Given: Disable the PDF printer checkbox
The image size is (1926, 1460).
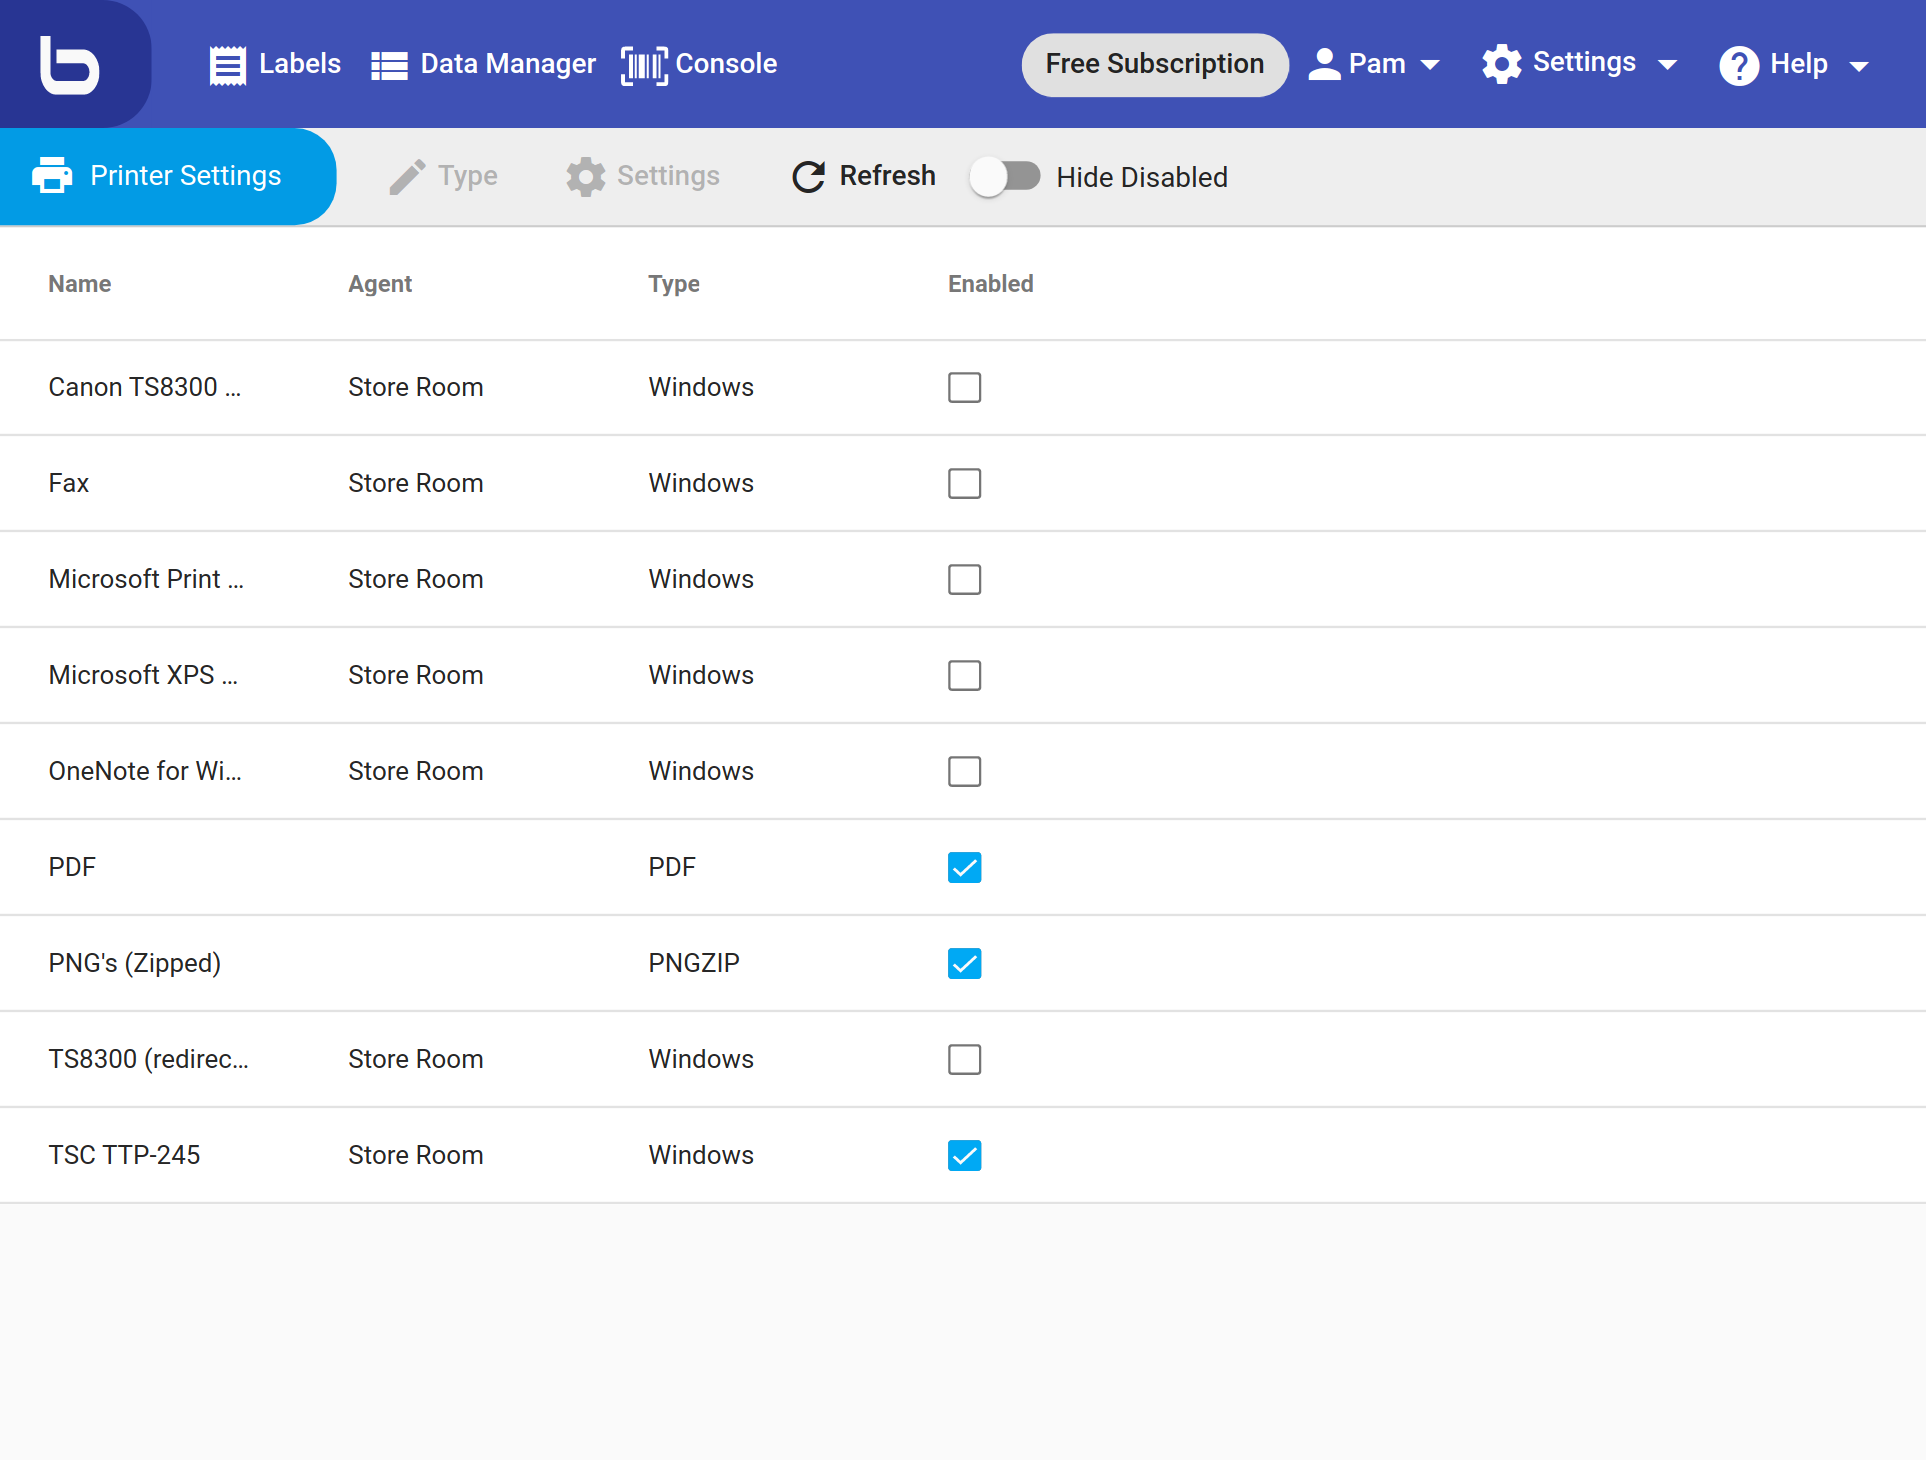Looking at the screenshot, I should point(964,867).
